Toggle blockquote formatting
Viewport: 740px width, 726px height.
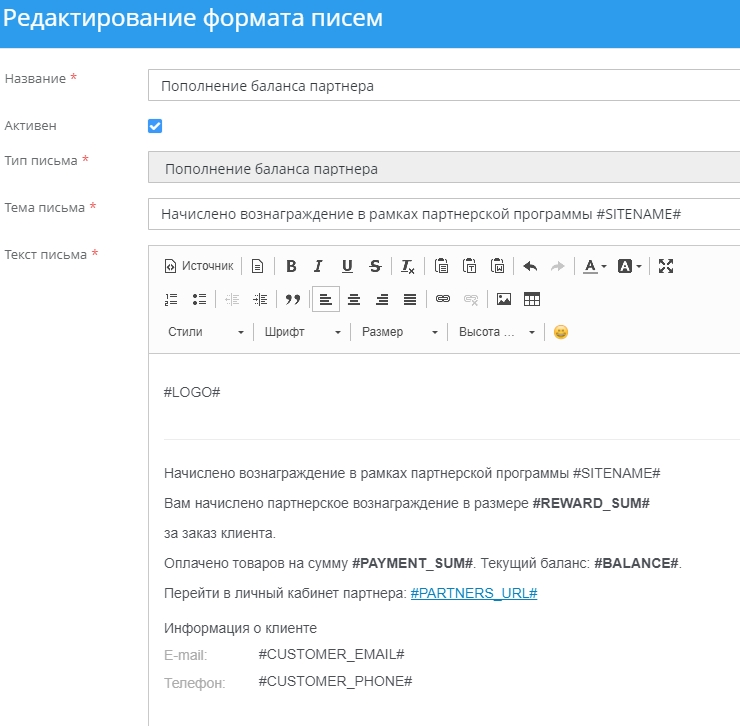pyautogui.click(x=293, y=299)
